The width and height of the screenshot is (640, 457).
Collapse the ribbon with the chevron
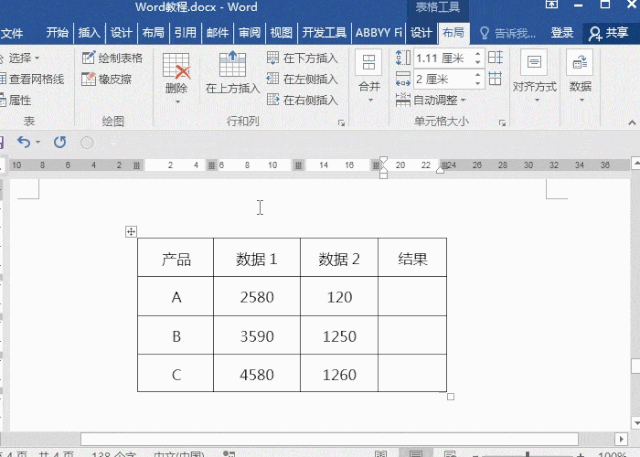tap(632, 122)
